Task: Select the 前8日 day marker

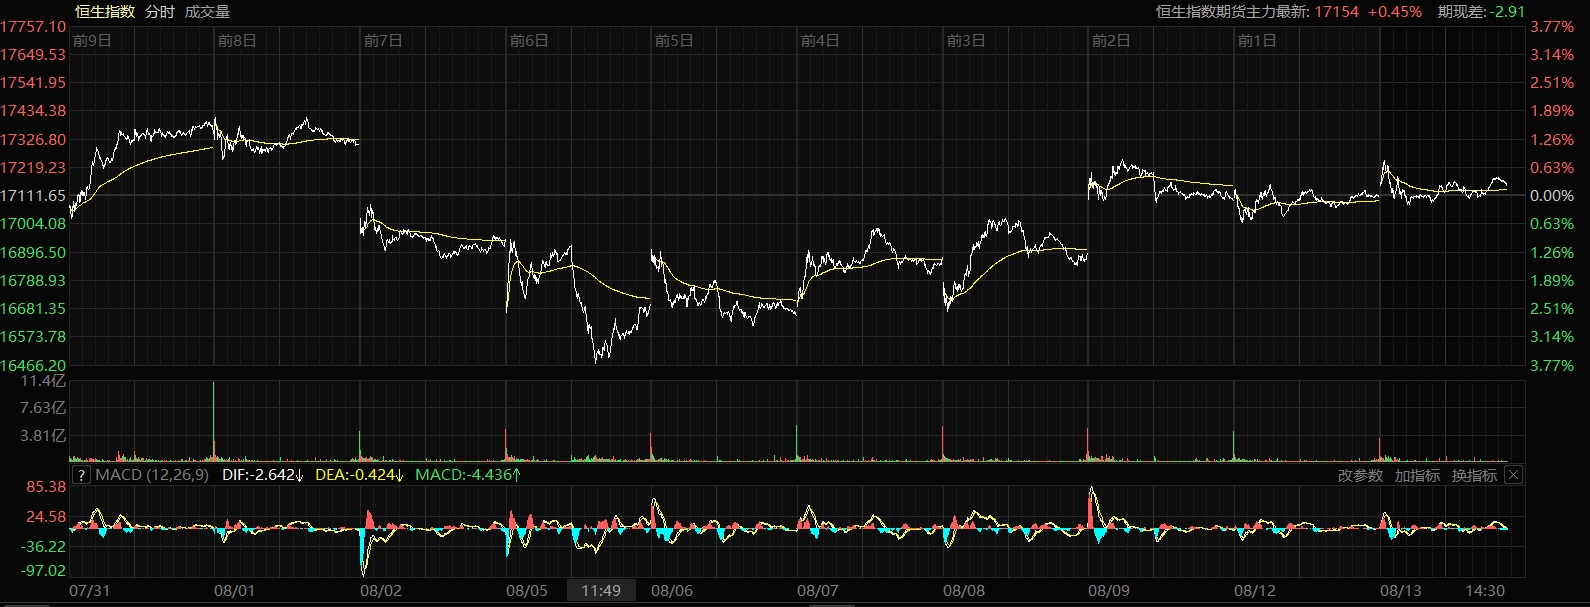Action: click(237, 41)
